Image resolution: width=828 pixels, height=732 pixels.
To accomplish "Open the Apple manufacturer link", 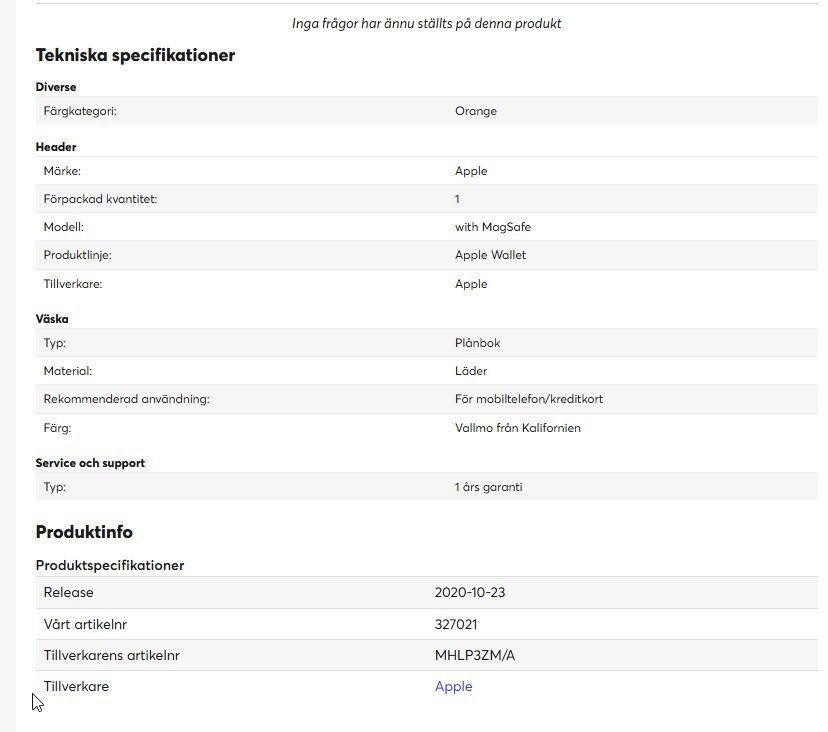I will pos(453,686).
